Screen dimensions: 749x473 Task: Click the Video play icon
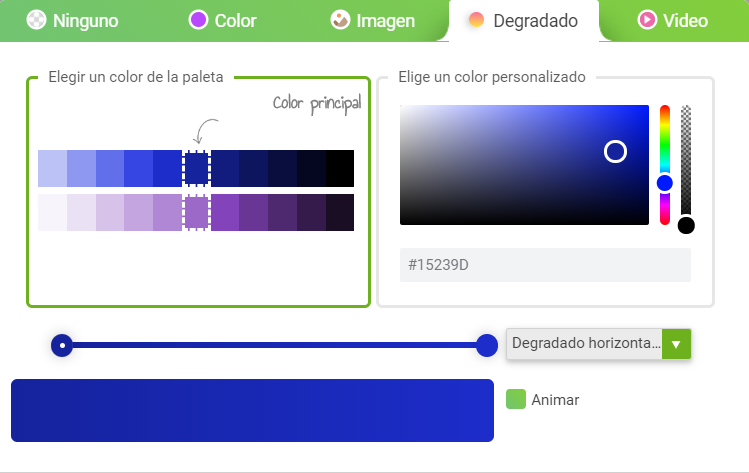click(x=647, y=20)
